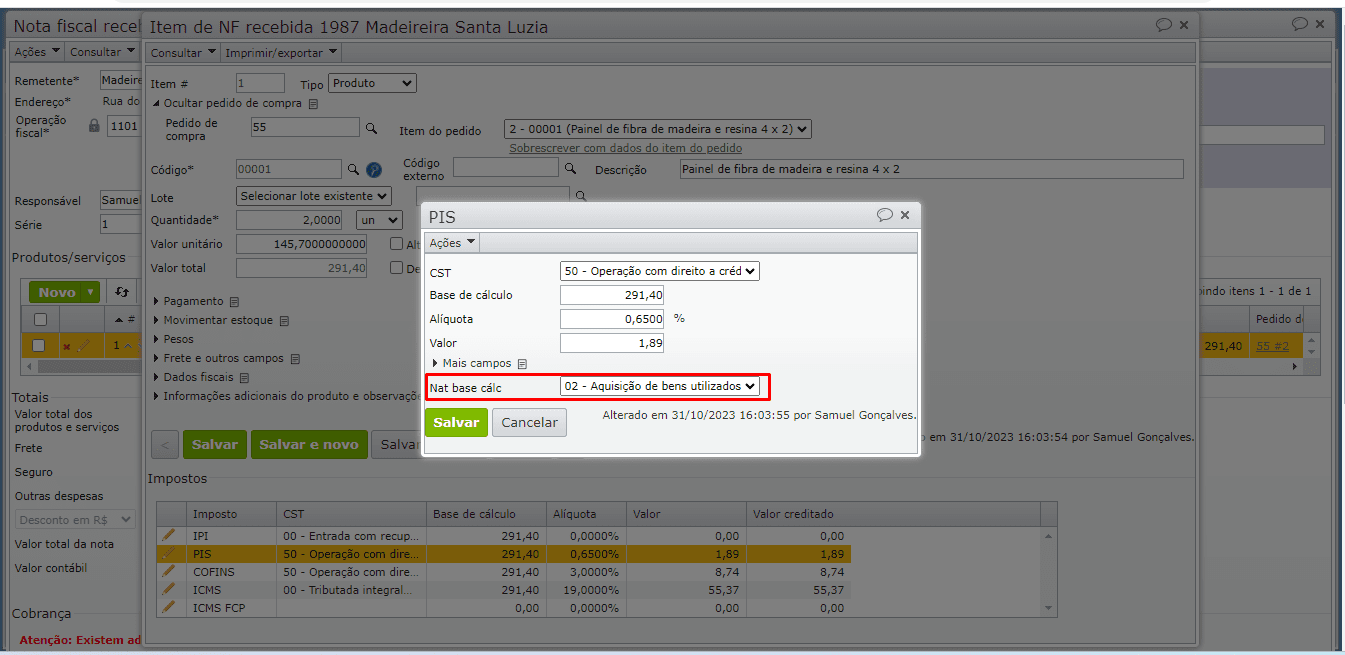
Task: Open Imprimir/exportar menu
Action: (x=281, y=53)
